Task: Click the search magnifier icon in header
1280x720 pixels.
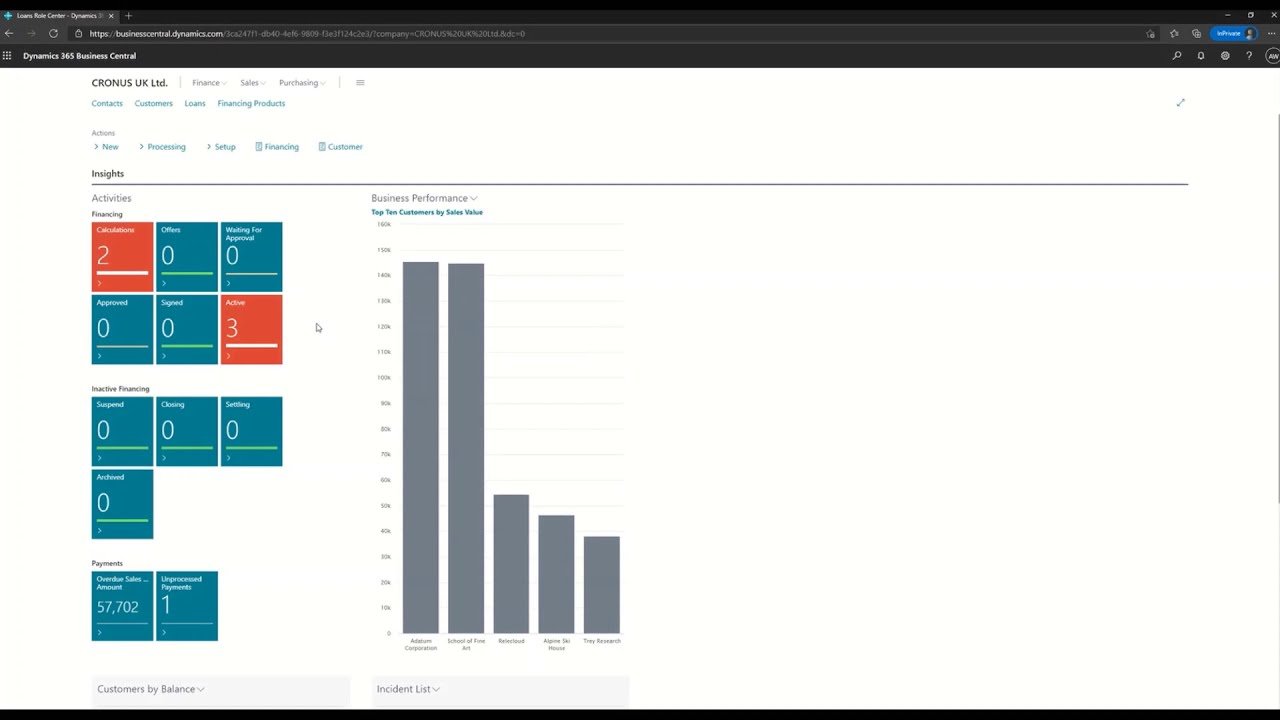Action: coord(1177,56)
